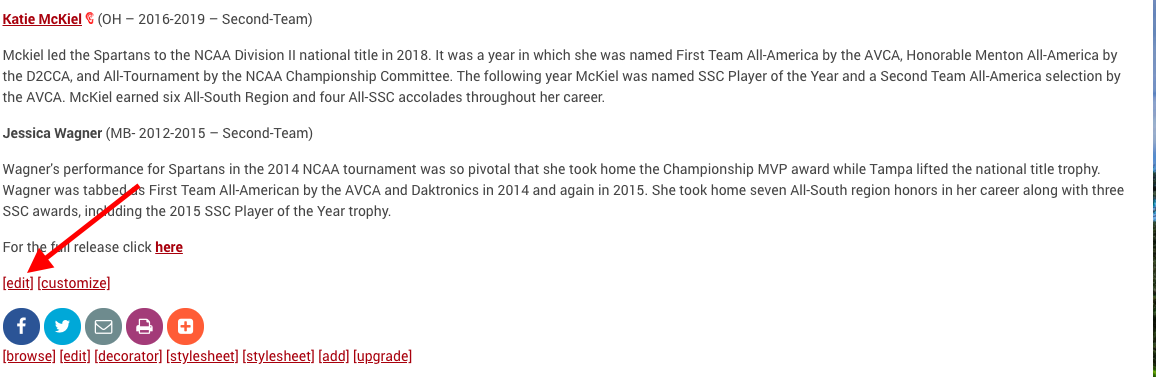The height and width of the screenshot is (377, 1156).
Task: Open the [customize] link
Action: pos(74,283)
